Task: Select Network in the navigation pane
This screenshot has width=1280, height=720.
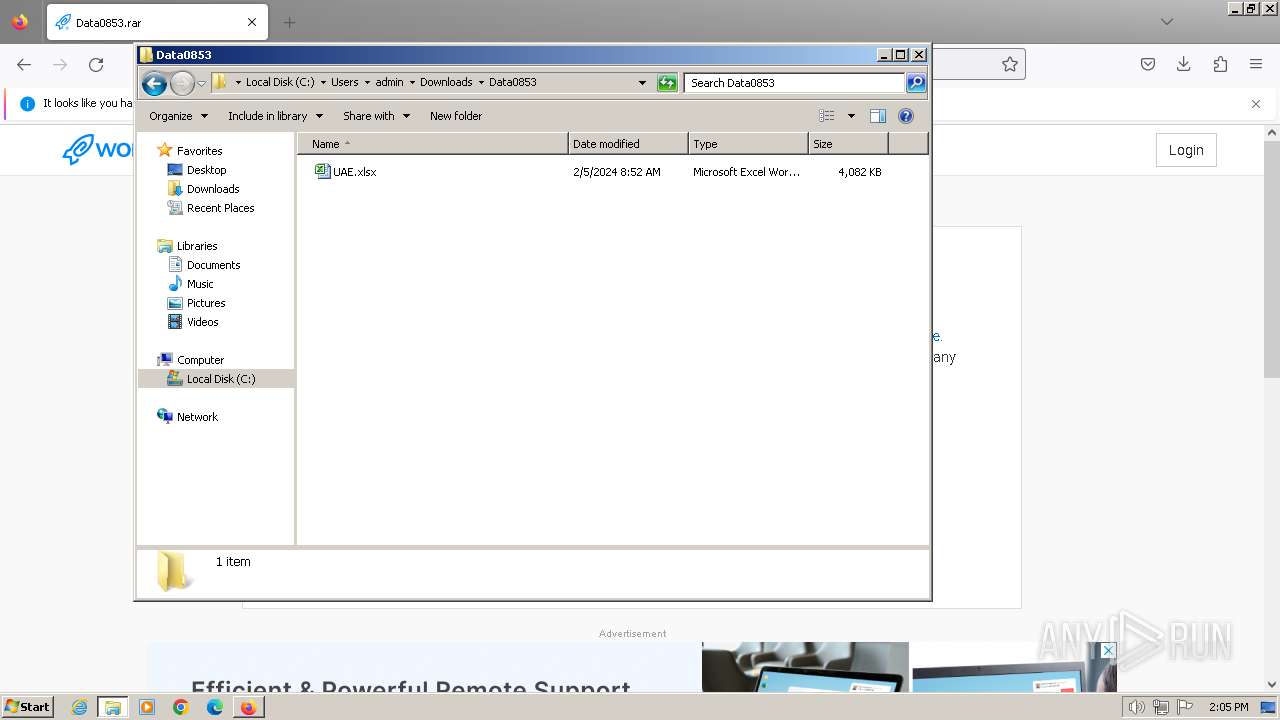Action: click(197, 417)
